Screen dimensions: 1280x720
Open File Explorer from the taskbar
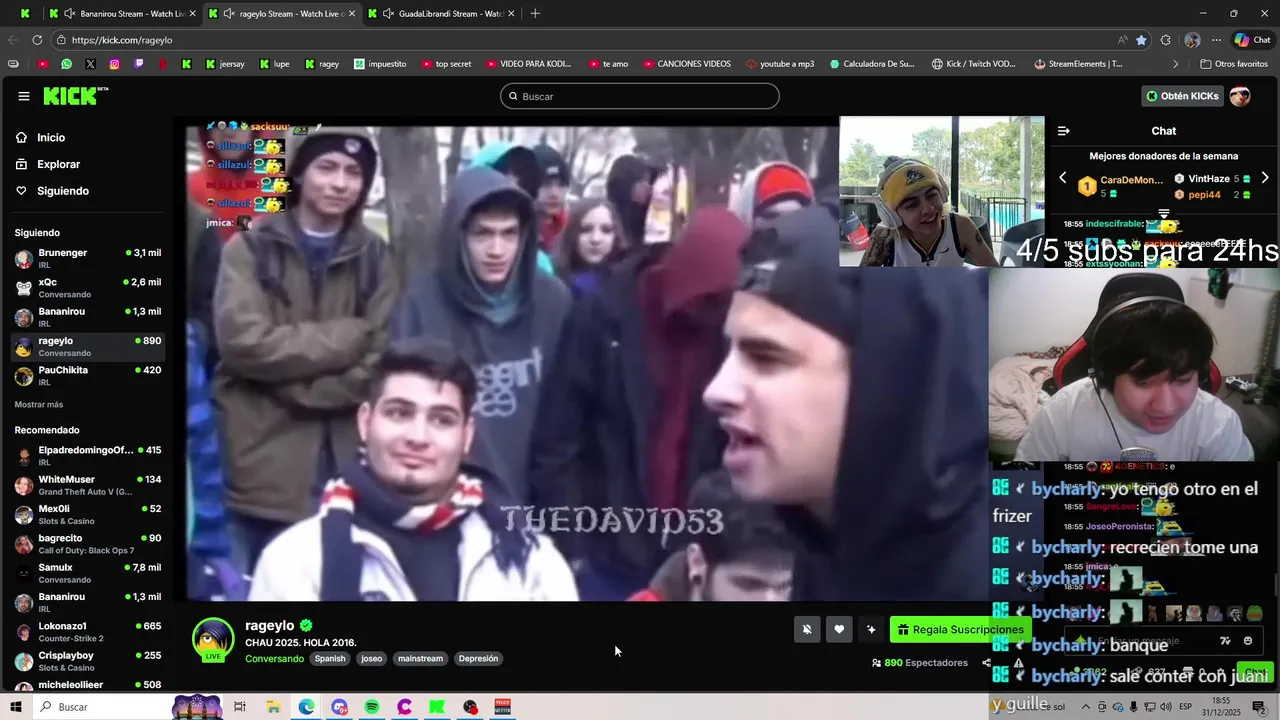(273, 707)
